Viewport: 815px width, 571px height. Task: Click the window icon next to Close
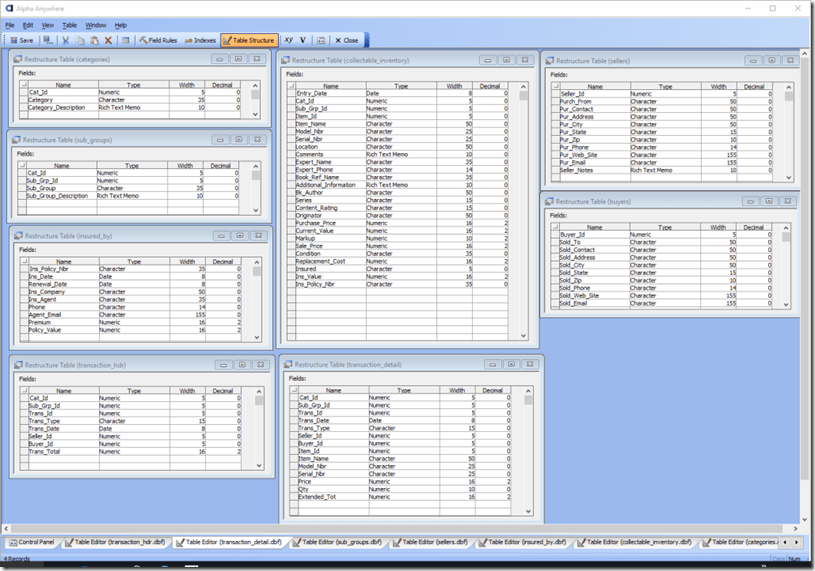click(321, 40)
